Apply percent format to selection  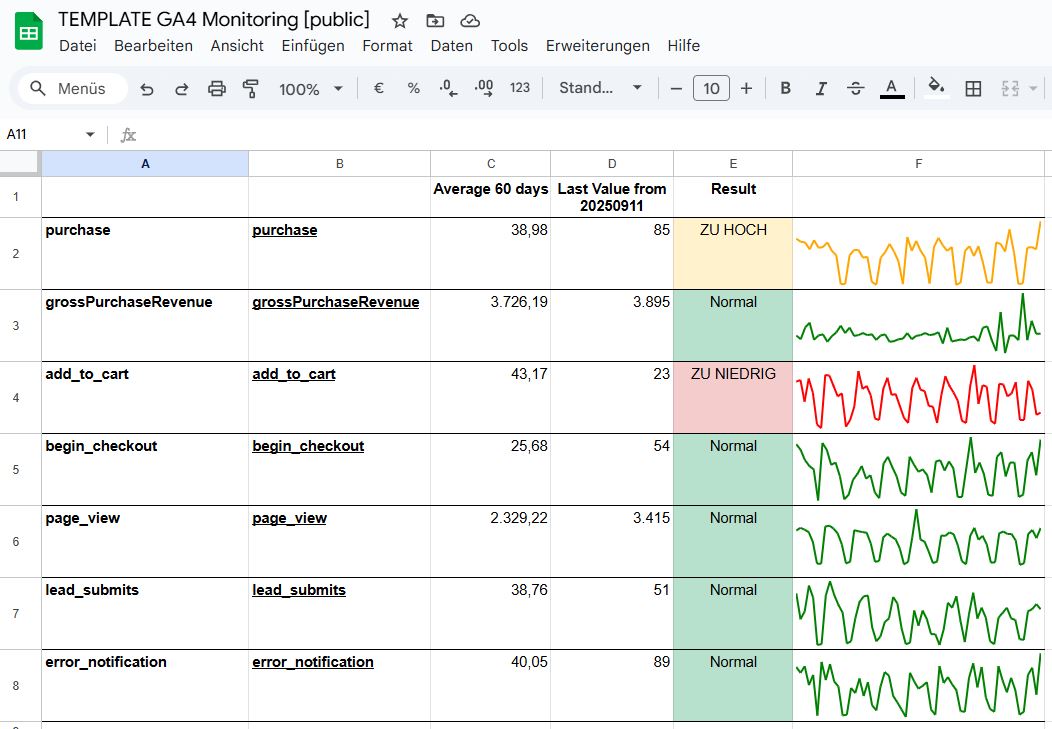(x=413, y=89)
